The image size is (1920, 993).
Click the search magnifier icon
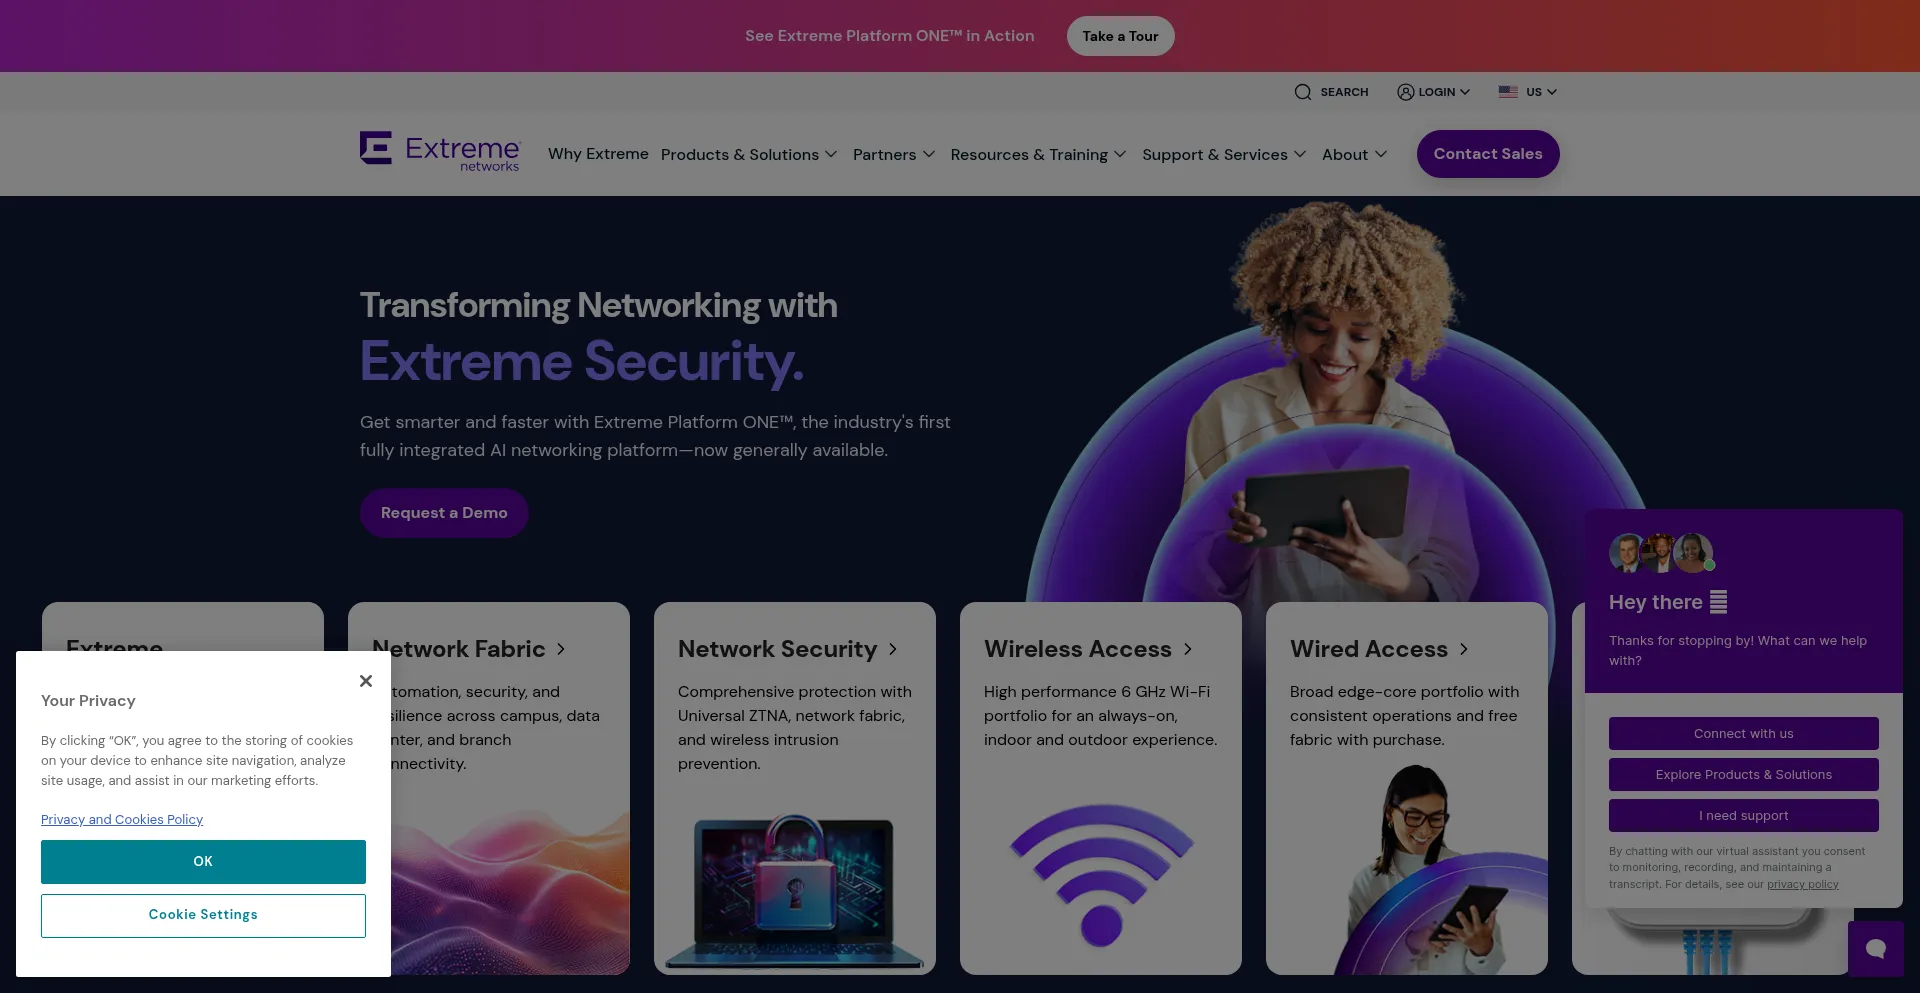click(x=1302, y=92)
